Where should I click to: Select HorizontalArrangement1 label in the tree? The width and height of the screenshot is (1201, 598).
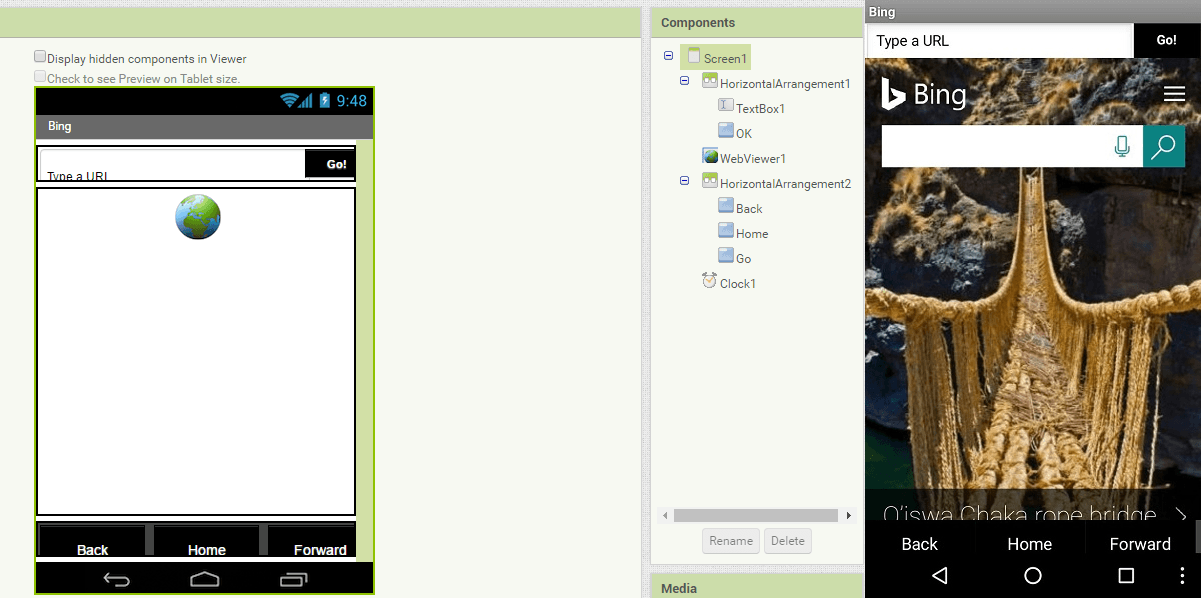(x=785, y=84)
